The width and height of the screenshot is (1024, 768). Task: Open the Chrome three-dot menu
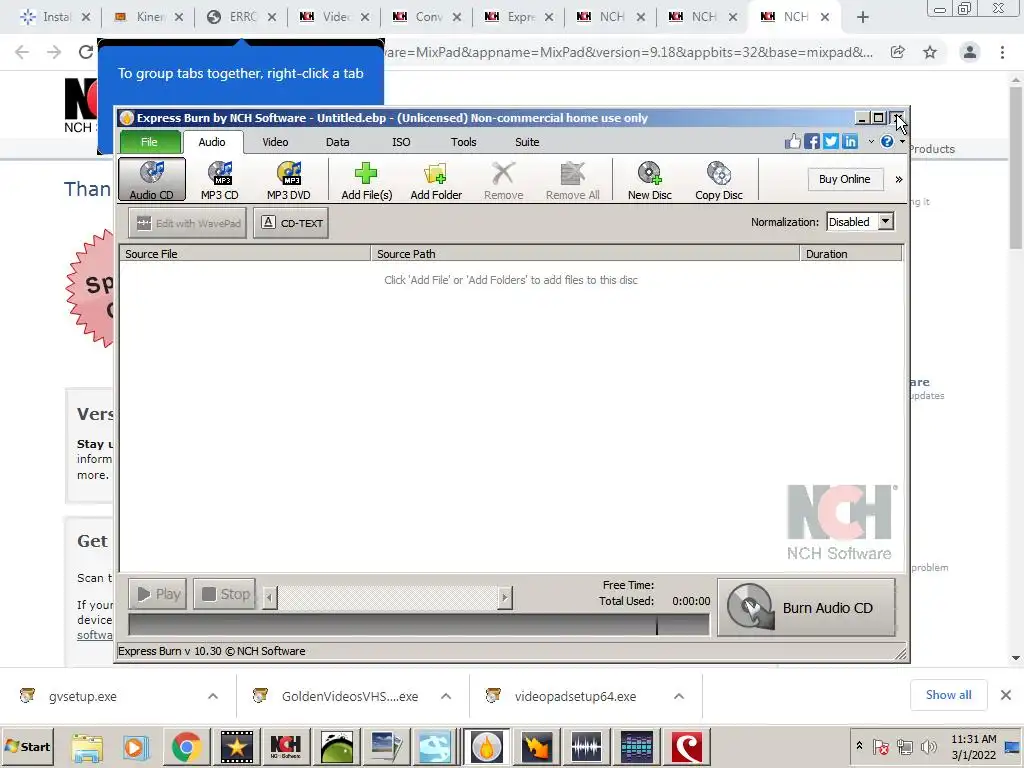click(x=1002, y=52)
